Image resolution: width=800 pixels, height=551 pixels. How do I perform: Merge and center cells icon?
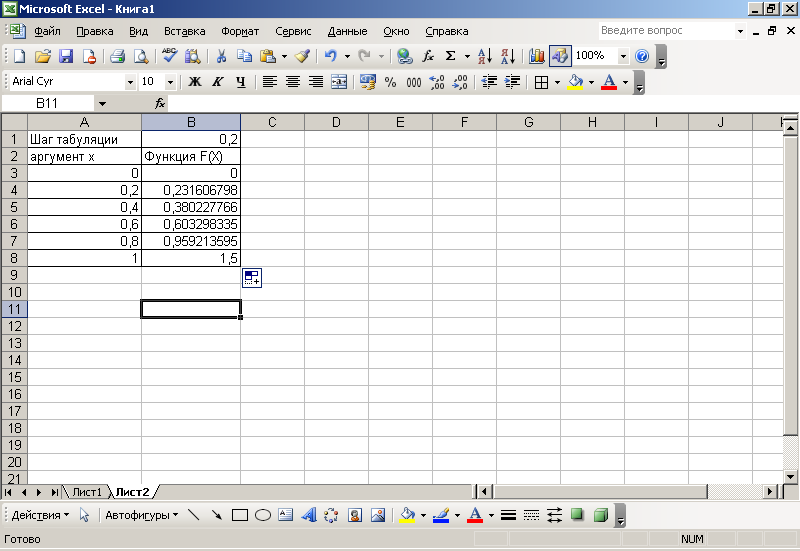[x=339, y=82]
